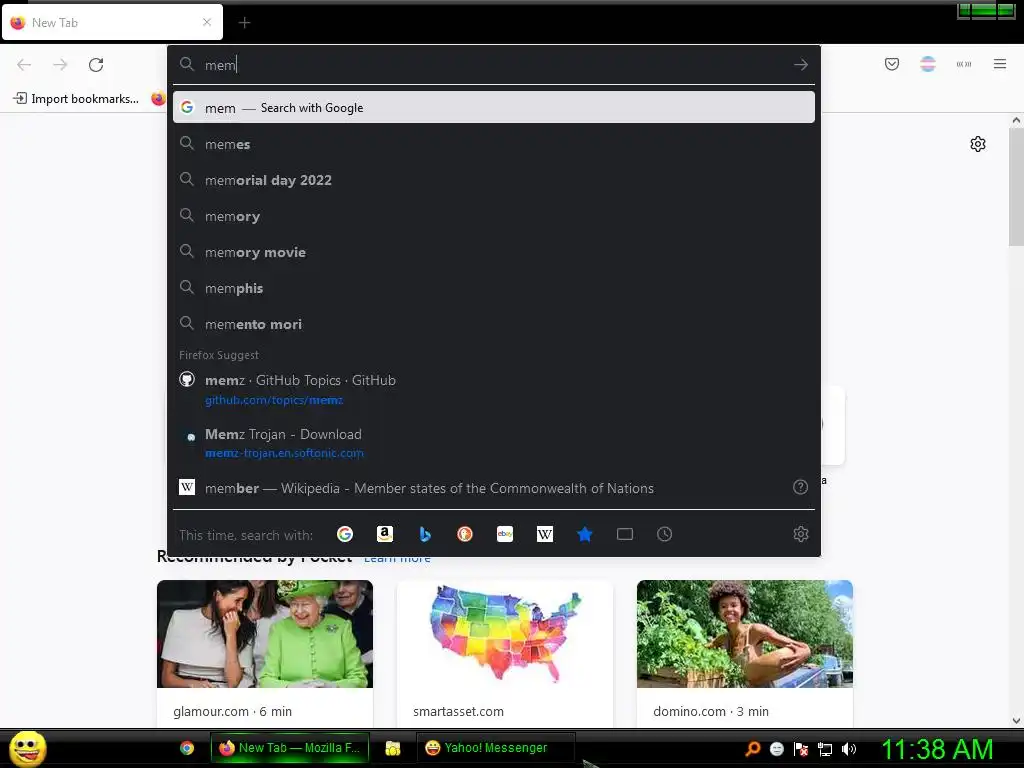Click scrollbar up arrow at page top

point(1016,120)
